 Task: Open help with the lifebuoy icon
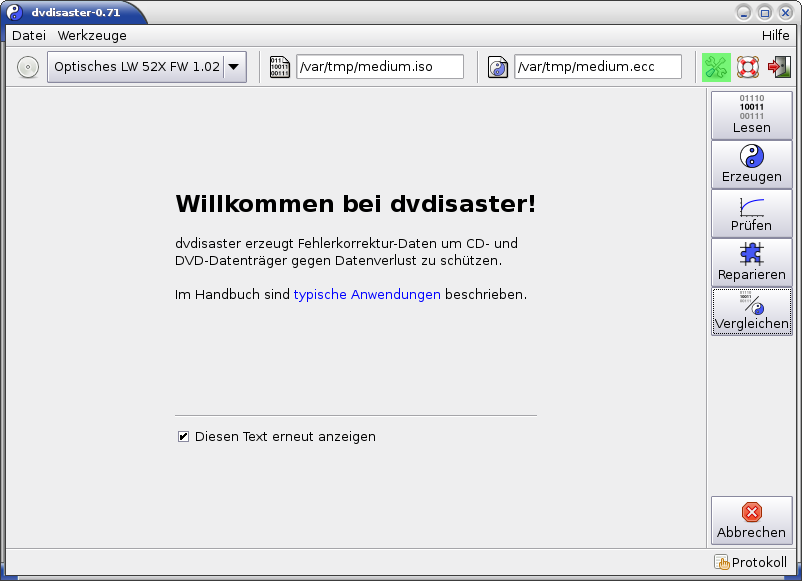[748, 67]
